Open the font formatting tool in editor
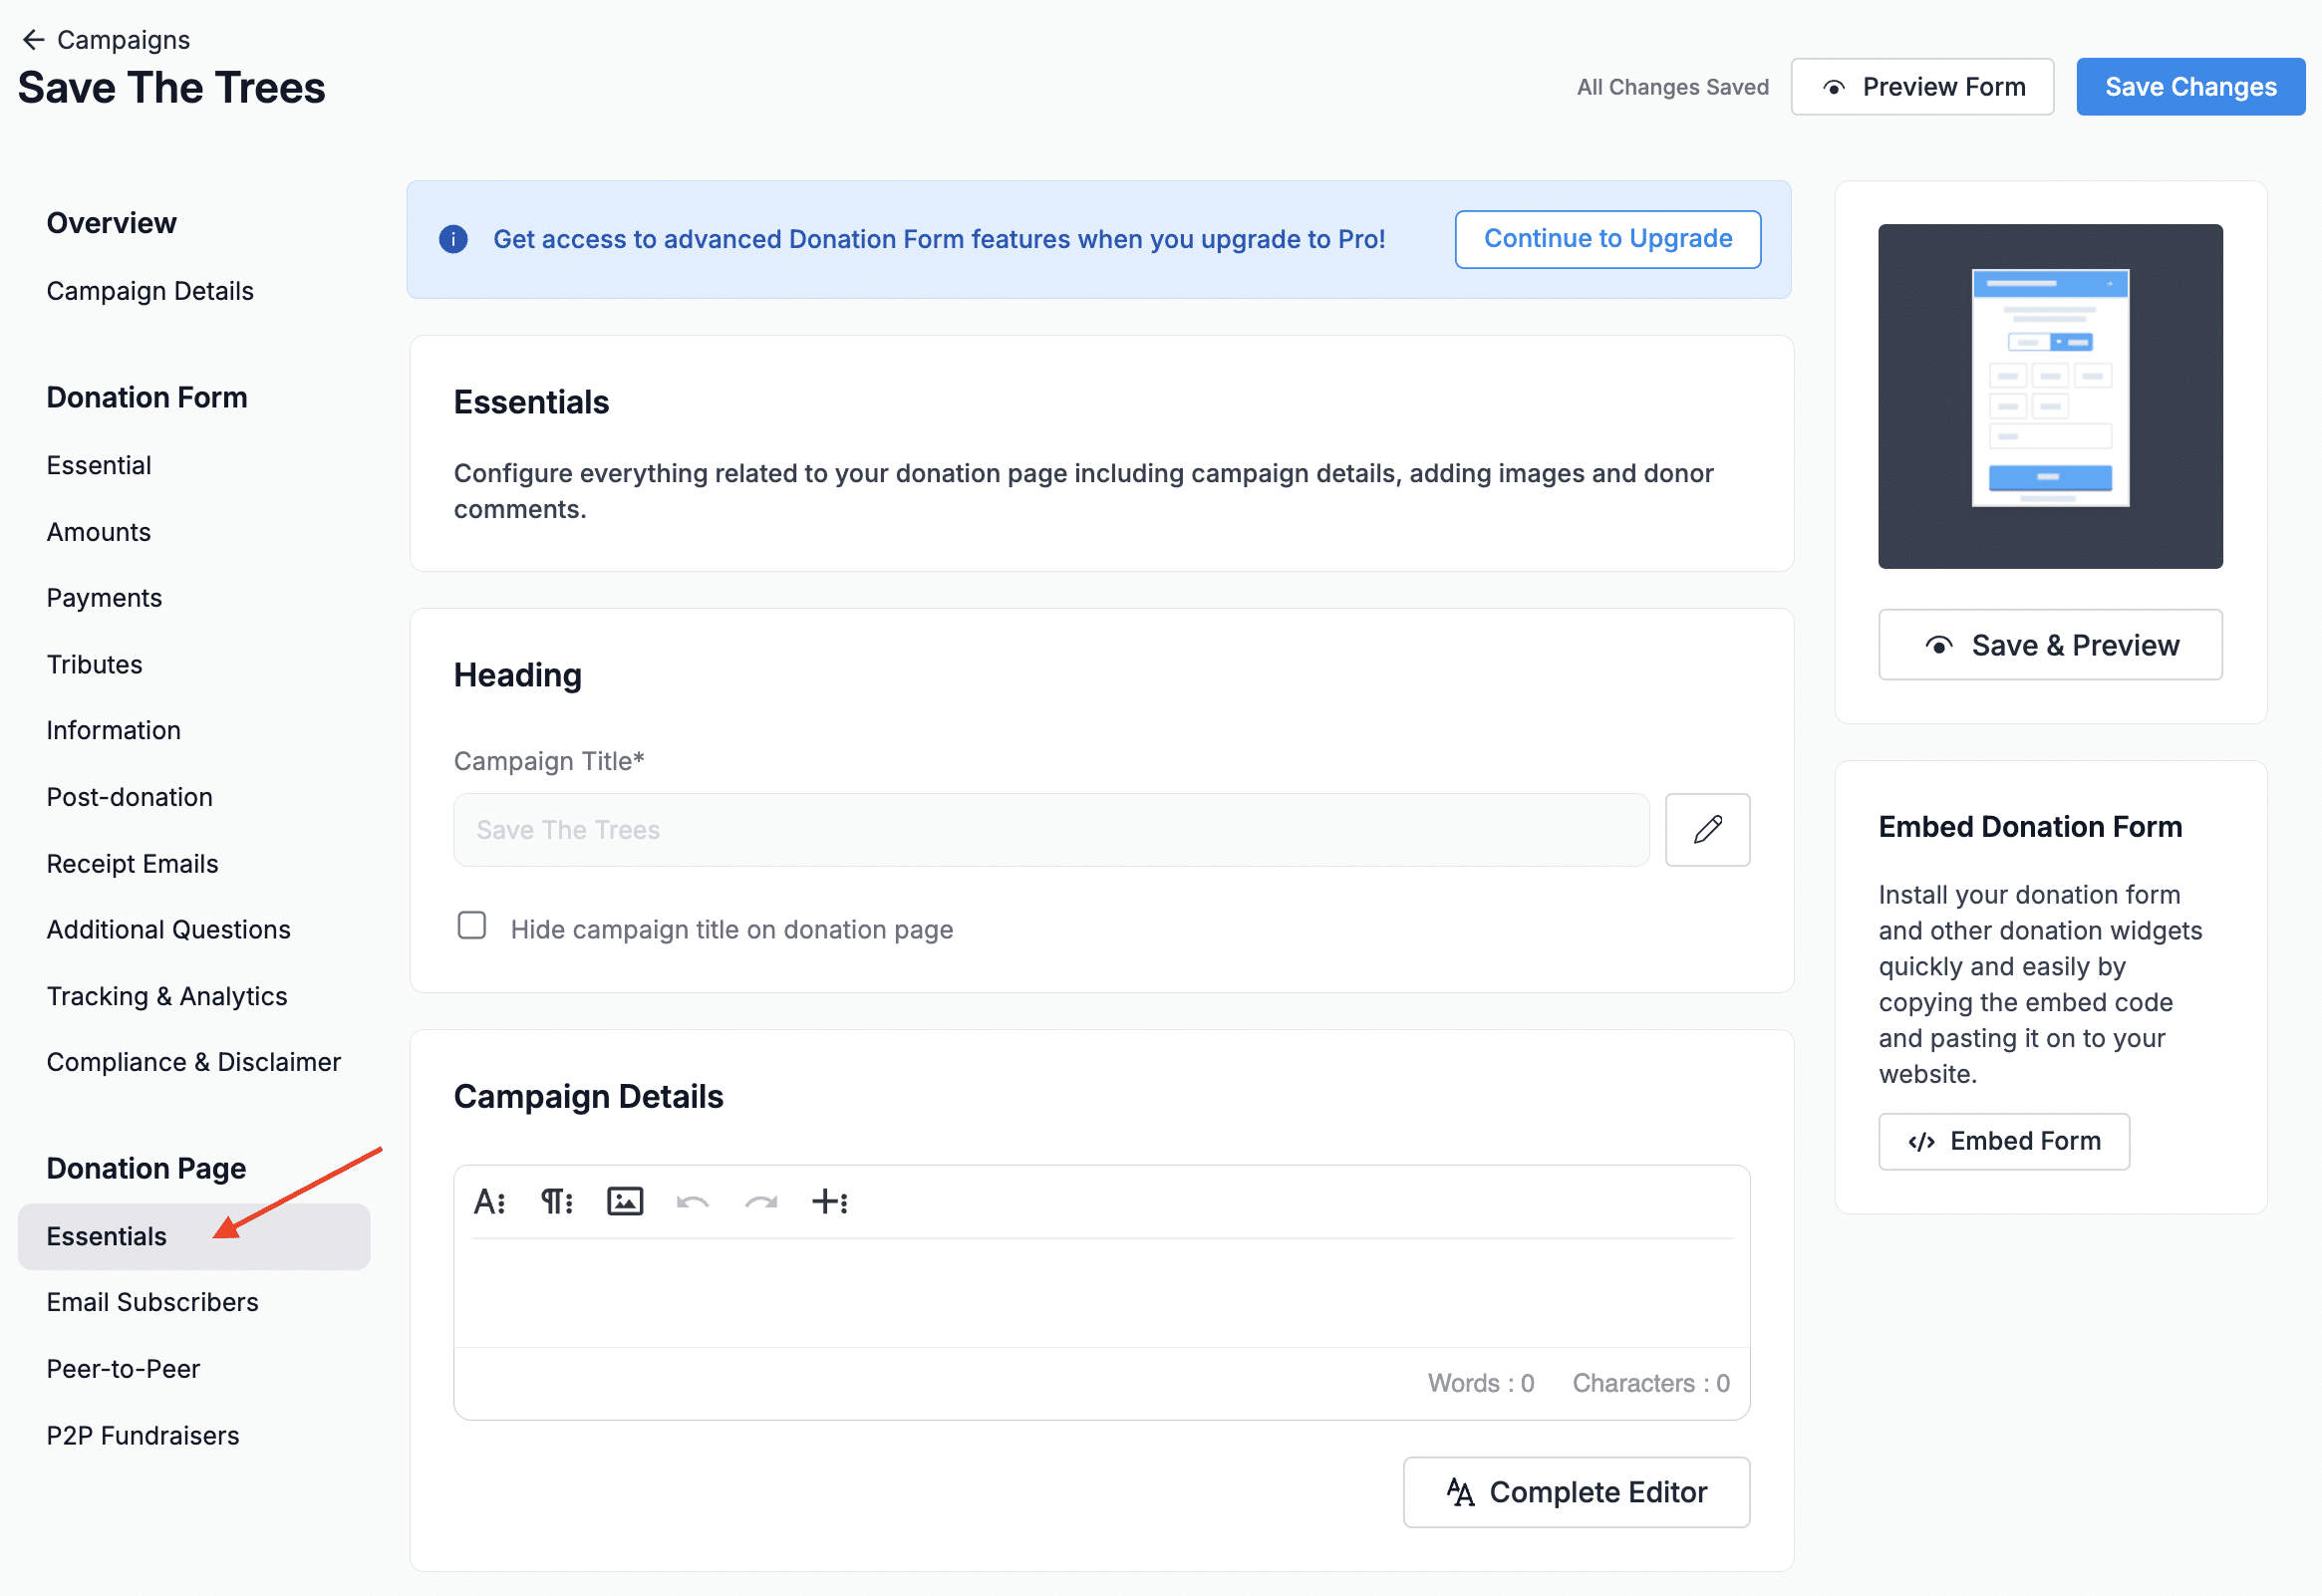 [489, 1201]
